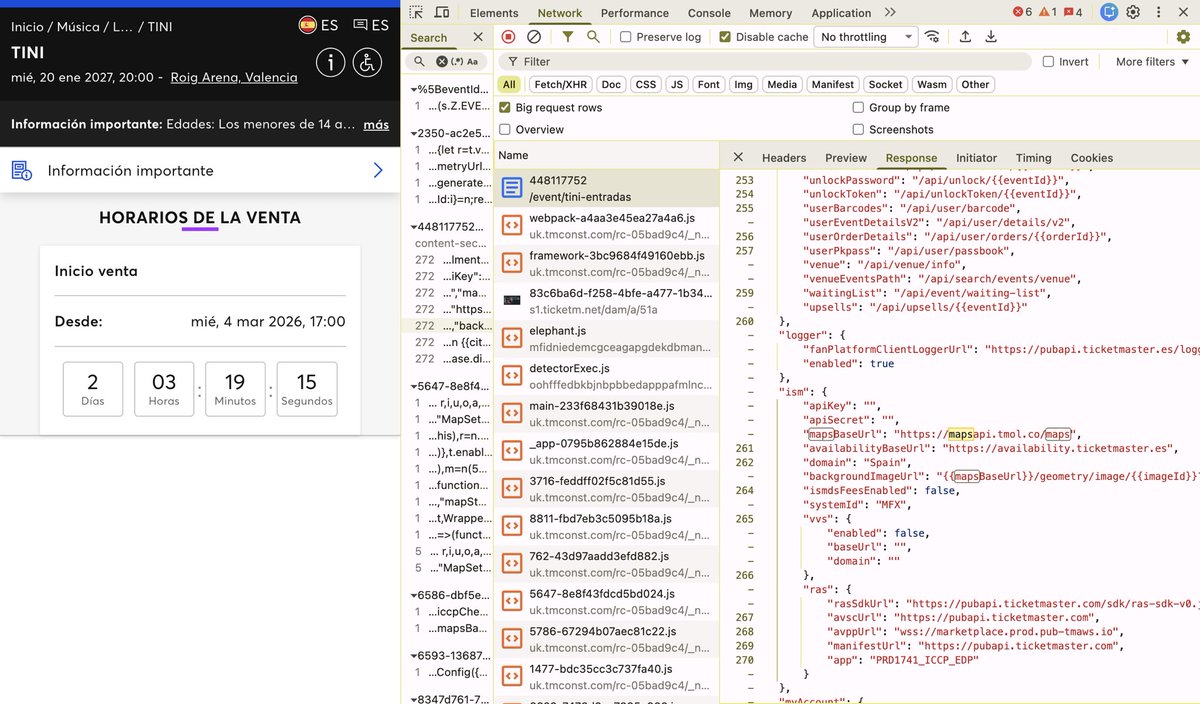Open the No throttling dropdown
This screenshot has height=704, width=1200.
point(865,37)
